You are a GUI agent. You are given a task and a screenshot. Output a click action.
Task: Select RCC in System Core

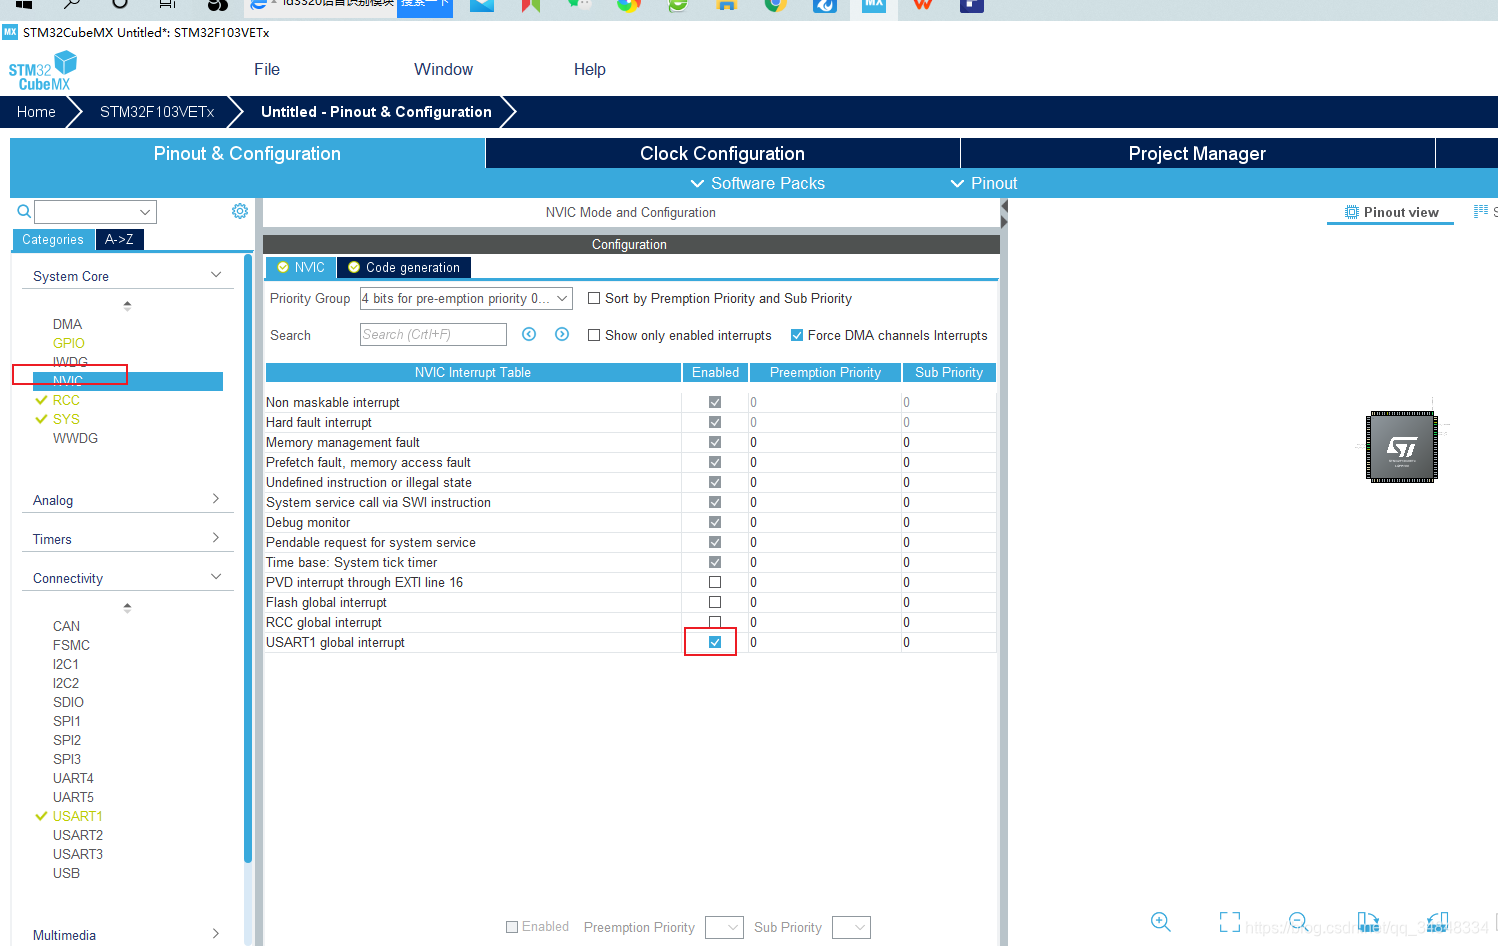[x=66, y=400]
